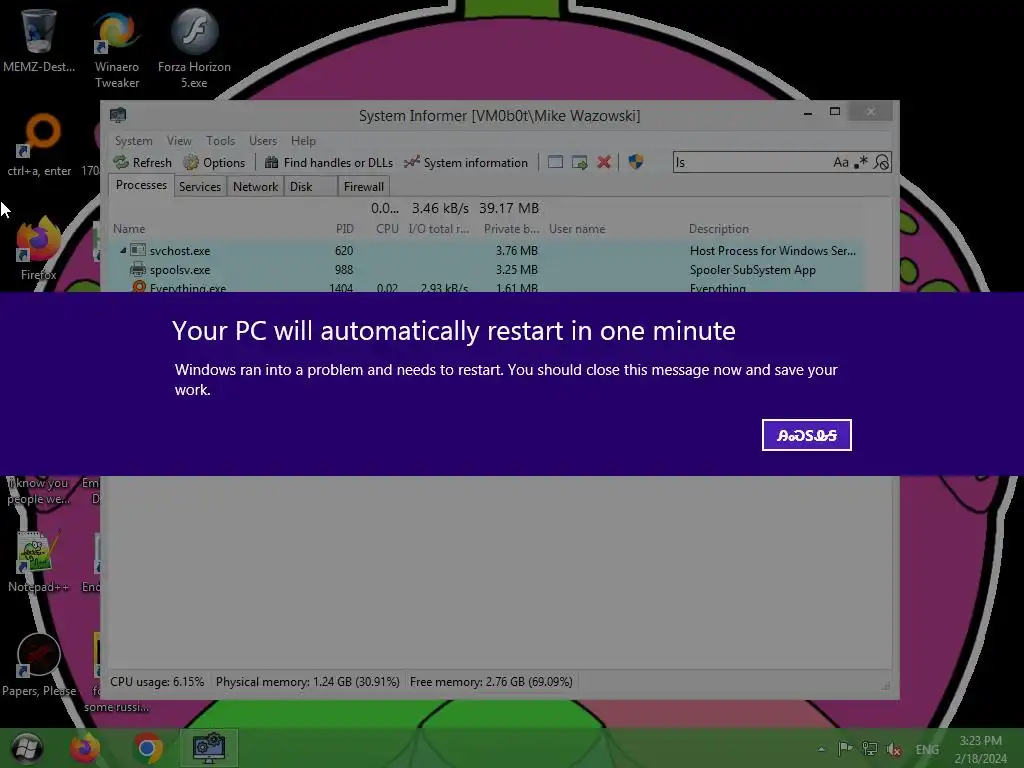Image resolution: width=1024 pixels, height=768 pixels.
Task: Click System Informer taskbar button
Action: pos(209,748)
